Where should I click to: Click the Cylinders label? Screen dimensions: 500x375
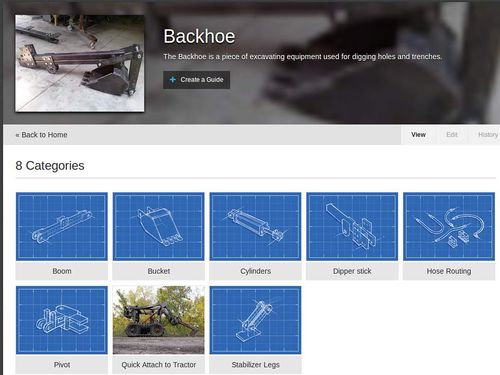(255, 271)
